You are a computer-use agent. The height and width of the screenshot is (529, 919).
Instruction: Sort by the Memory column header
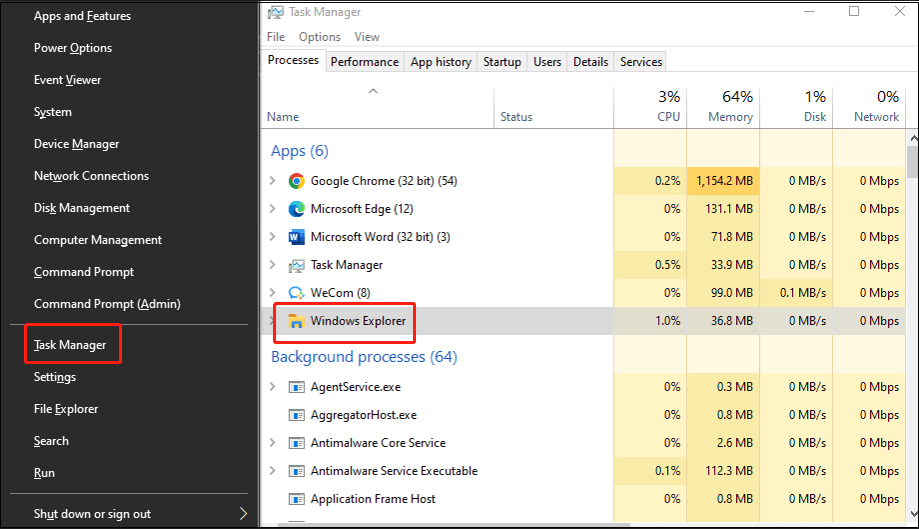click(x=730, y=117)
